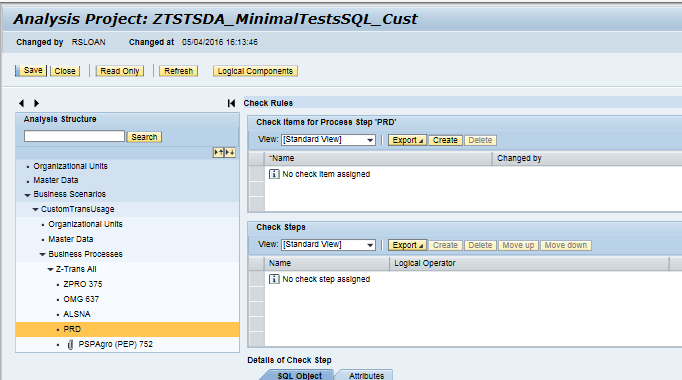
Task: Refresh the analysis project
Action: pyautogui.click(x=178, y=71)
